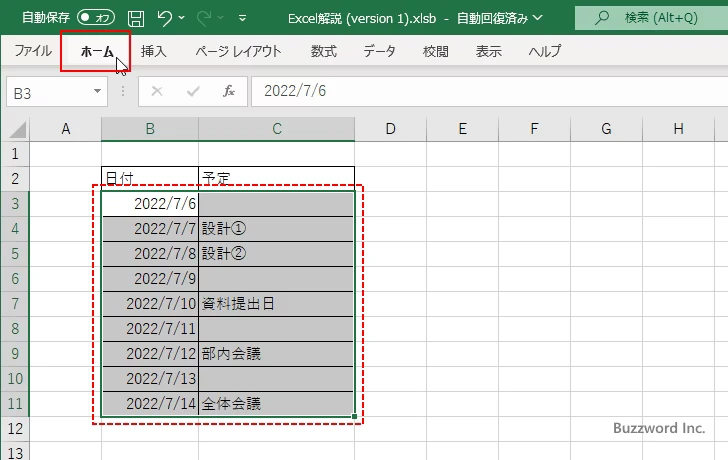The image size is (728, 460).
Task: Click cell with date 2022/7/12
Action: tap(150, 354)
